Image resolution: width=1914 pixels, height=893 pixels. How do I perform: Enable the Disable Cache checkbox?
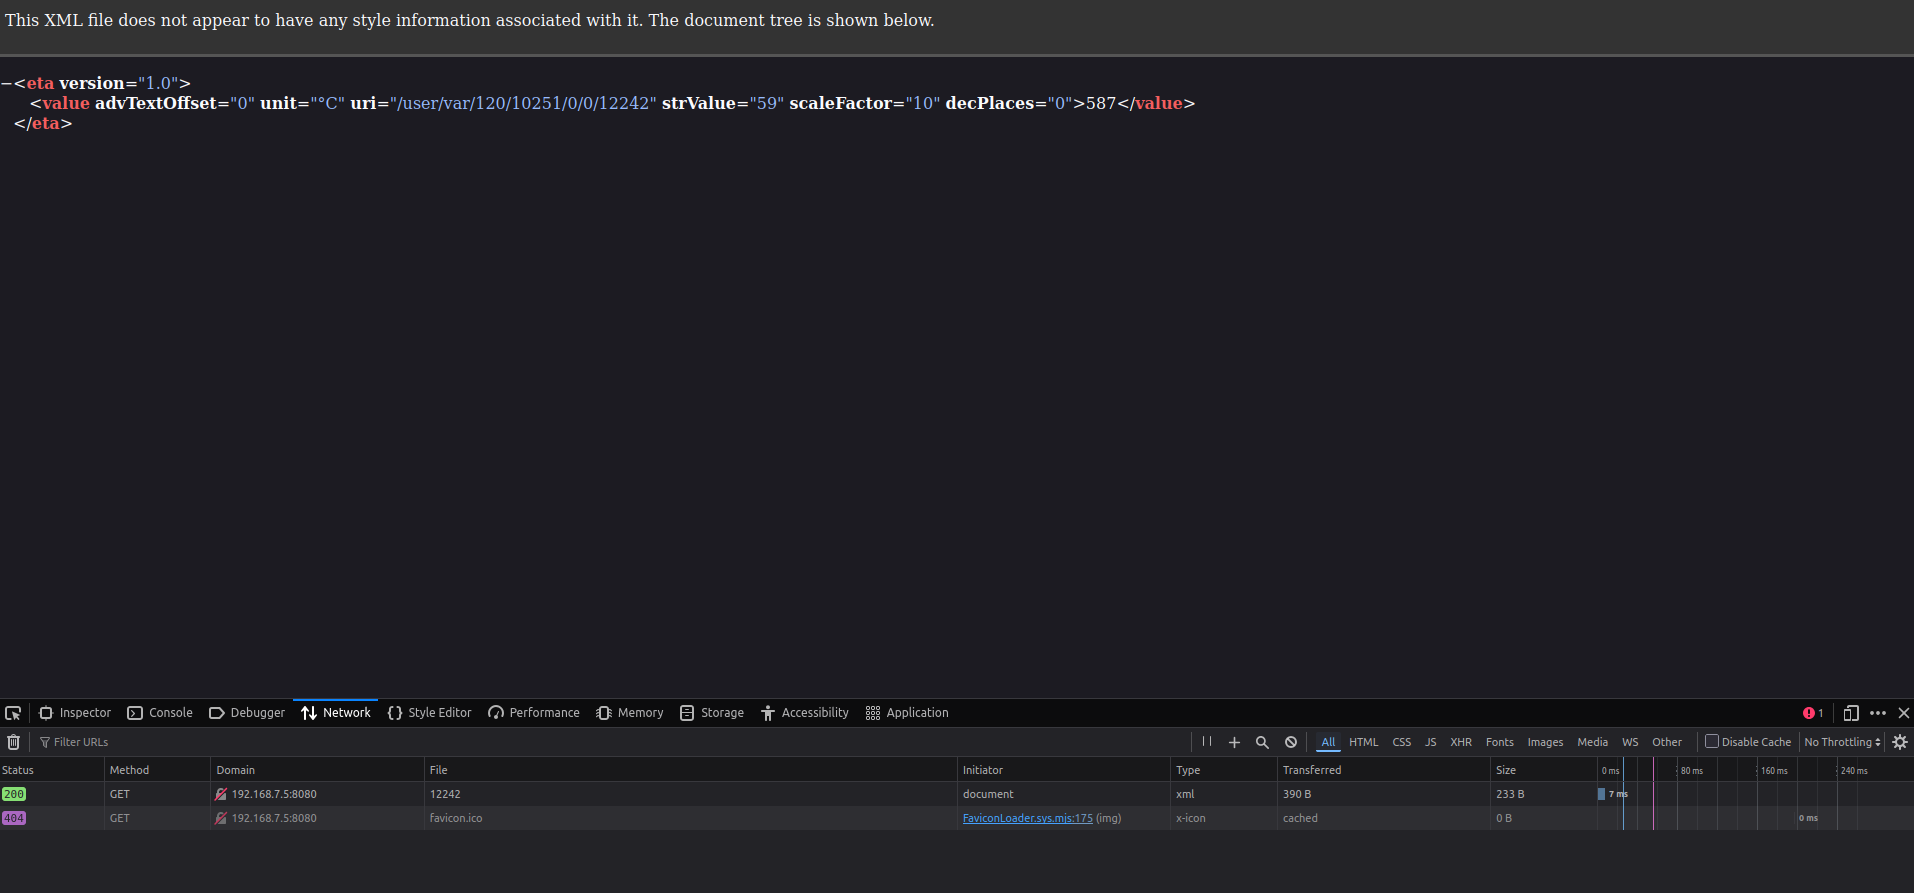point(1712,741)
